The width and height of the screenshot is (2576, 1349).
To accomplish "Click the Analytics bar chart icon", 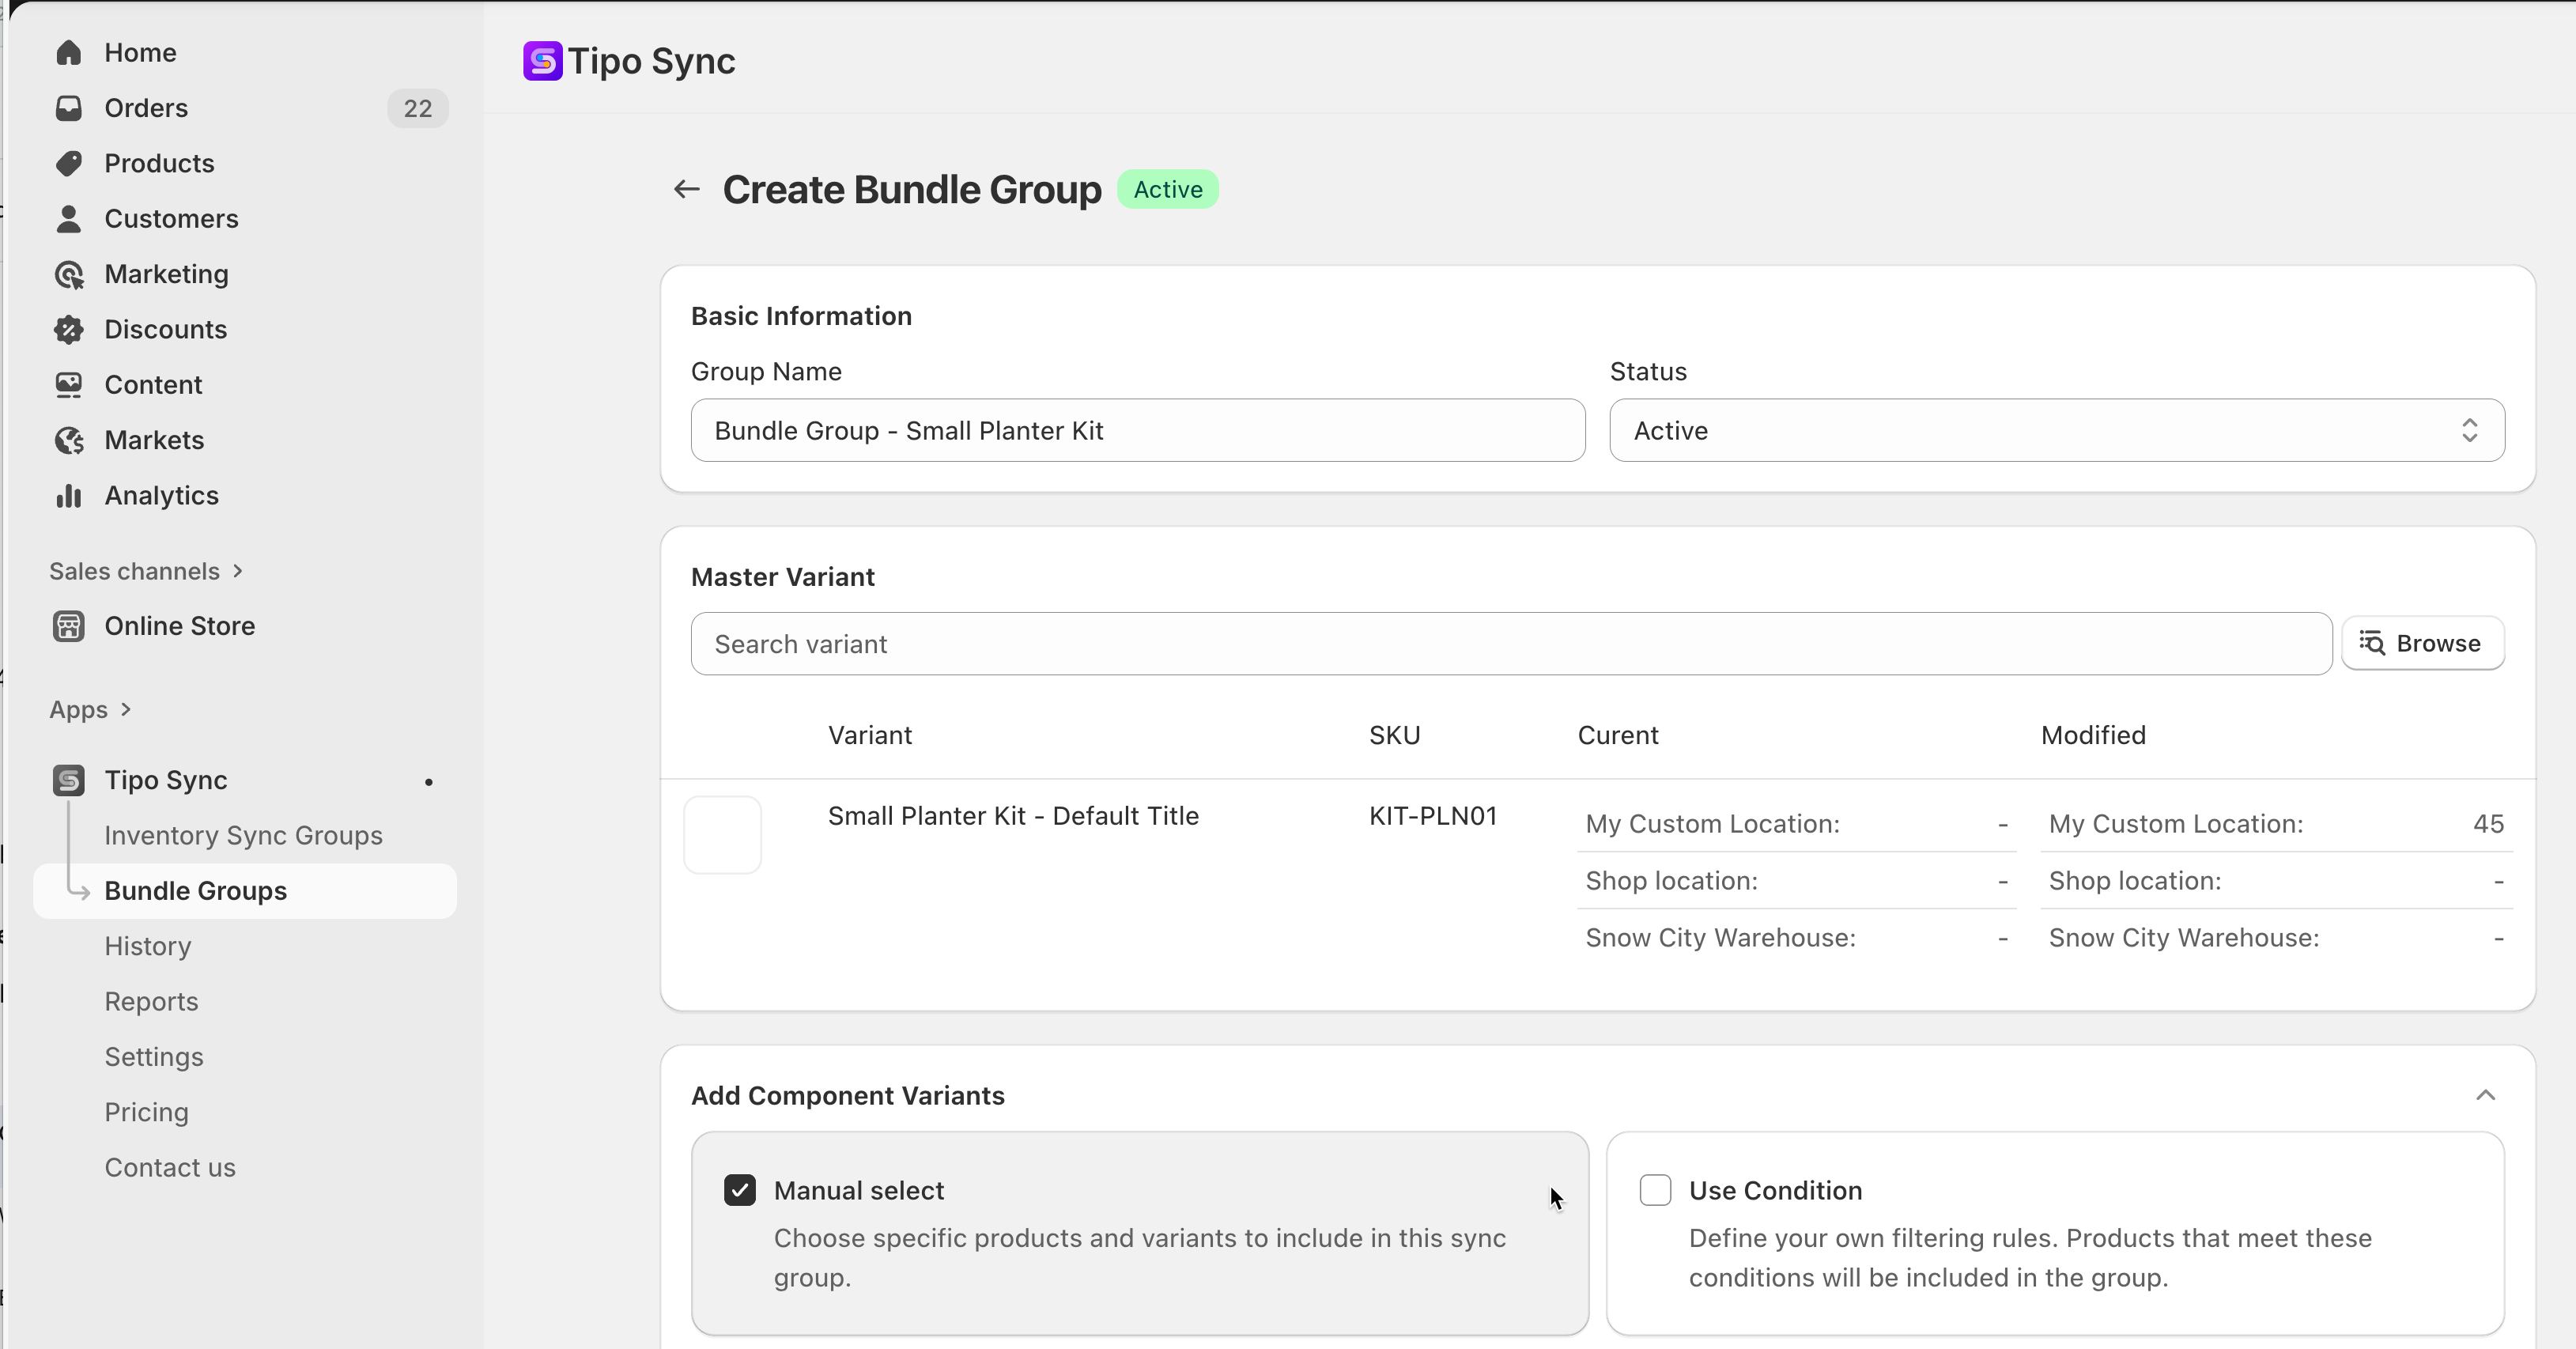I will point(68,496).
